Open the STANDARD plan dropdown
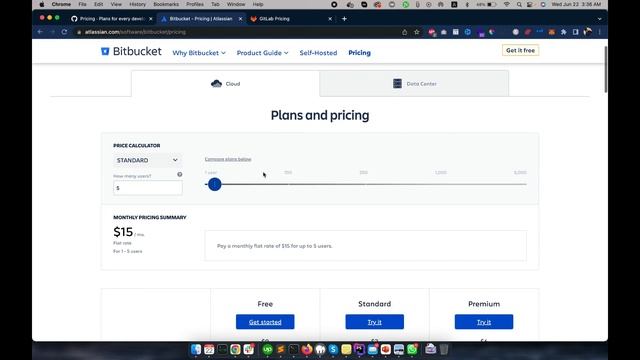 (147, 160)
